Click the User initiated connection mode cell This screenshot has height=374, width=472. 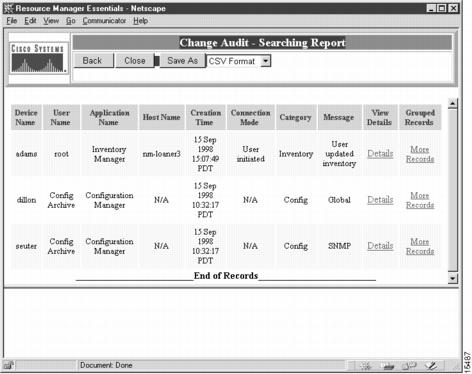[250, 154]
